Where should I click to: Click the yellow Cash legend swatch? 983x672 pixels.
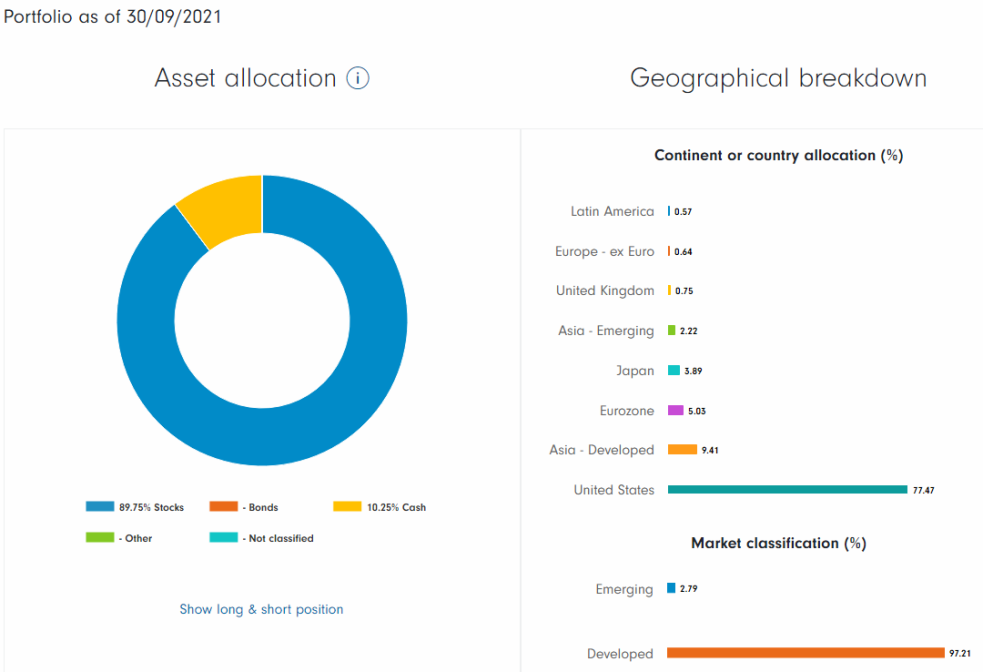click(347, 507)
